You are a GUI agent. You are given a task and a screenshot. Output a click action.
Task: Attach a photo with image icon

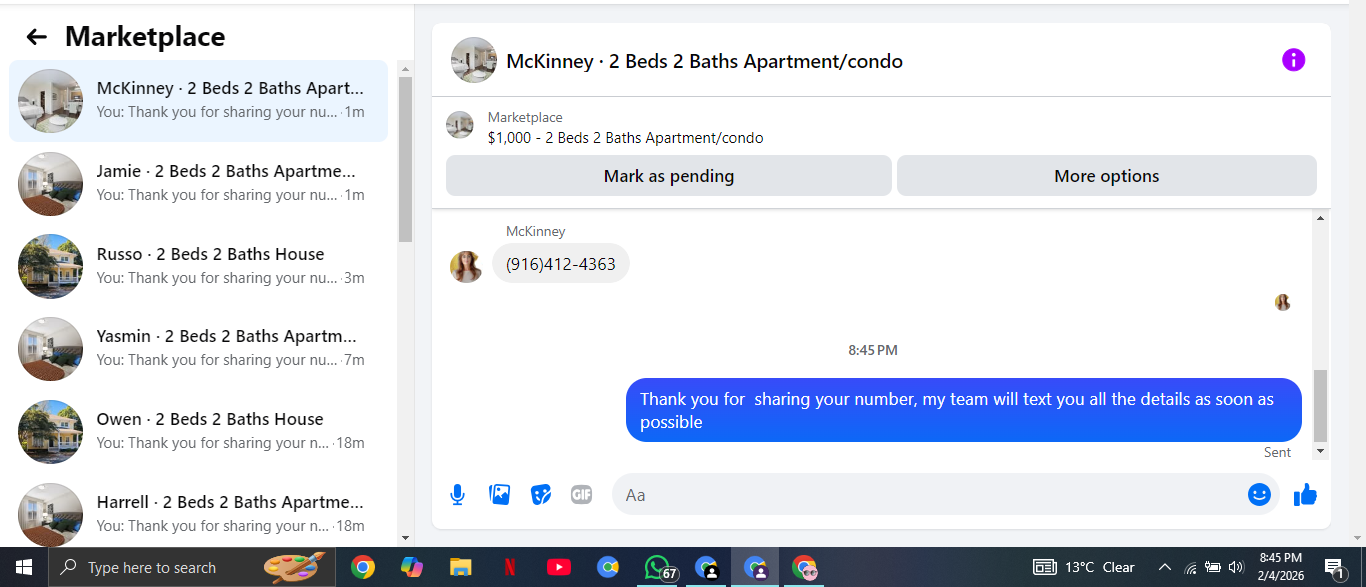click(x=499, y=494)
